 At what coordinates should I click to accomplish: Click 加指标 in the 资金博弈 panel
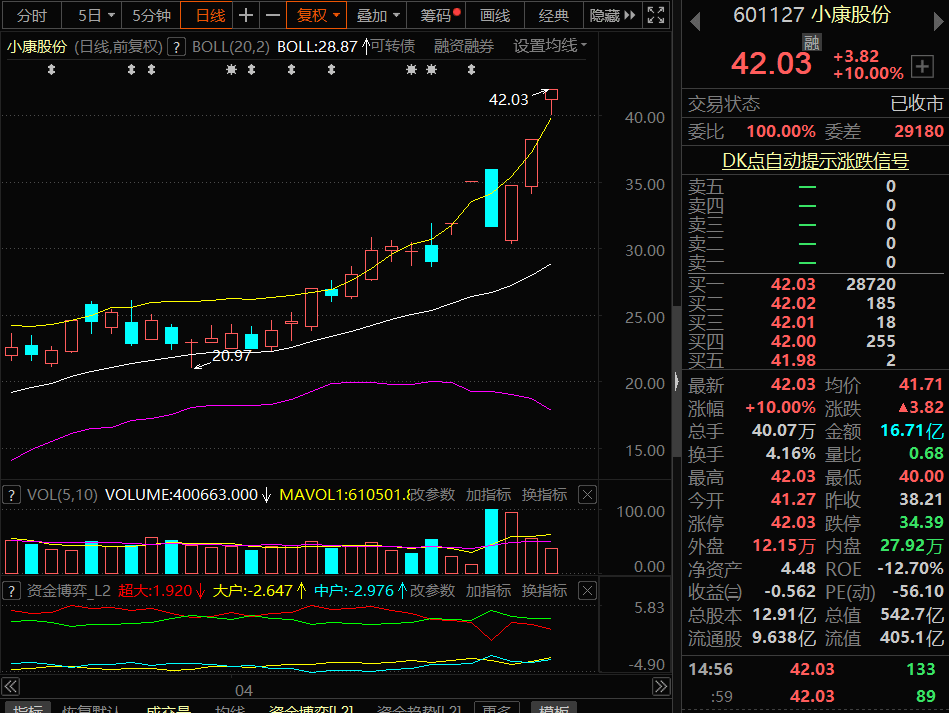click(x=488, y=591)
